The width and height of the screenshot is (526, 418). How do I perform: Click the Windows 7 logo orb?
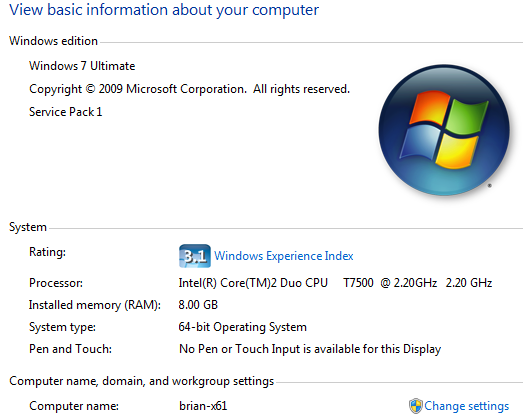pyautogui.click(x=444, y=130)
